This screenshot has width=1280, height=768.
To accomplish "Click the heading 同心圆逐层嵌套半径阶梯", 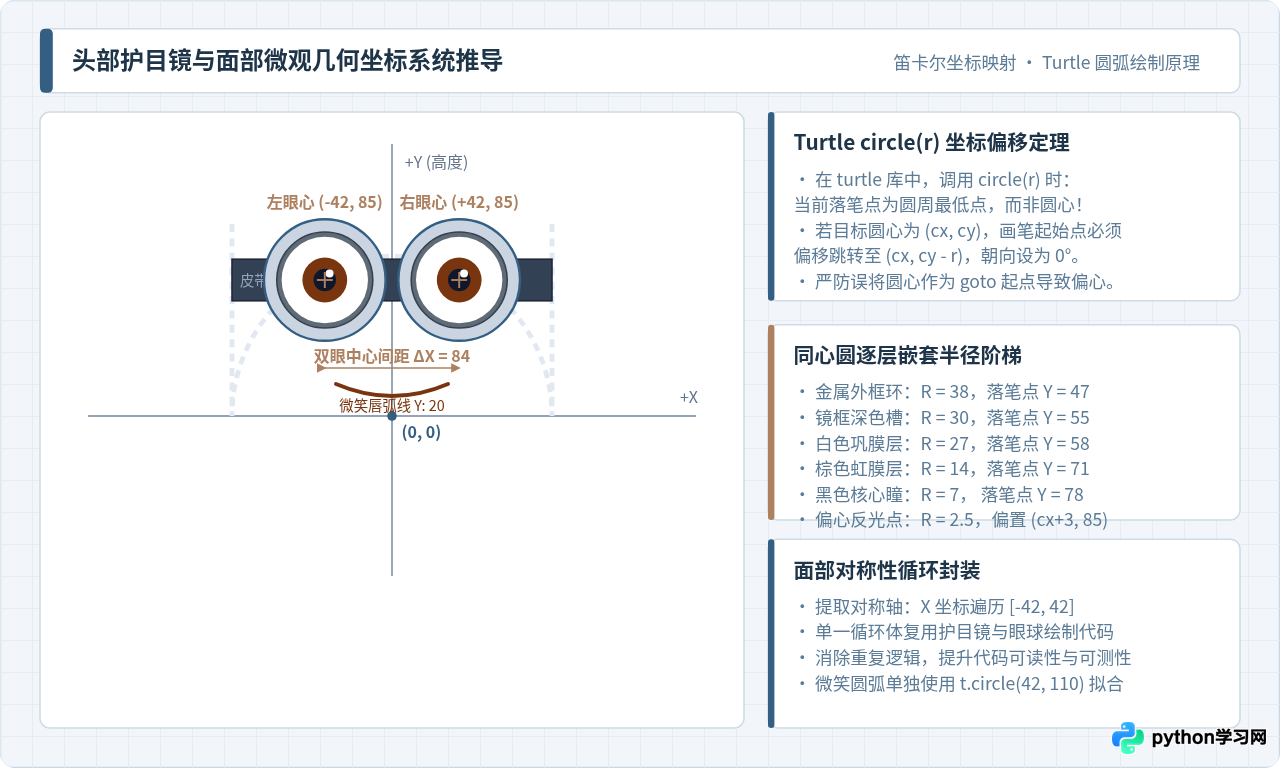I will (907, 355).
